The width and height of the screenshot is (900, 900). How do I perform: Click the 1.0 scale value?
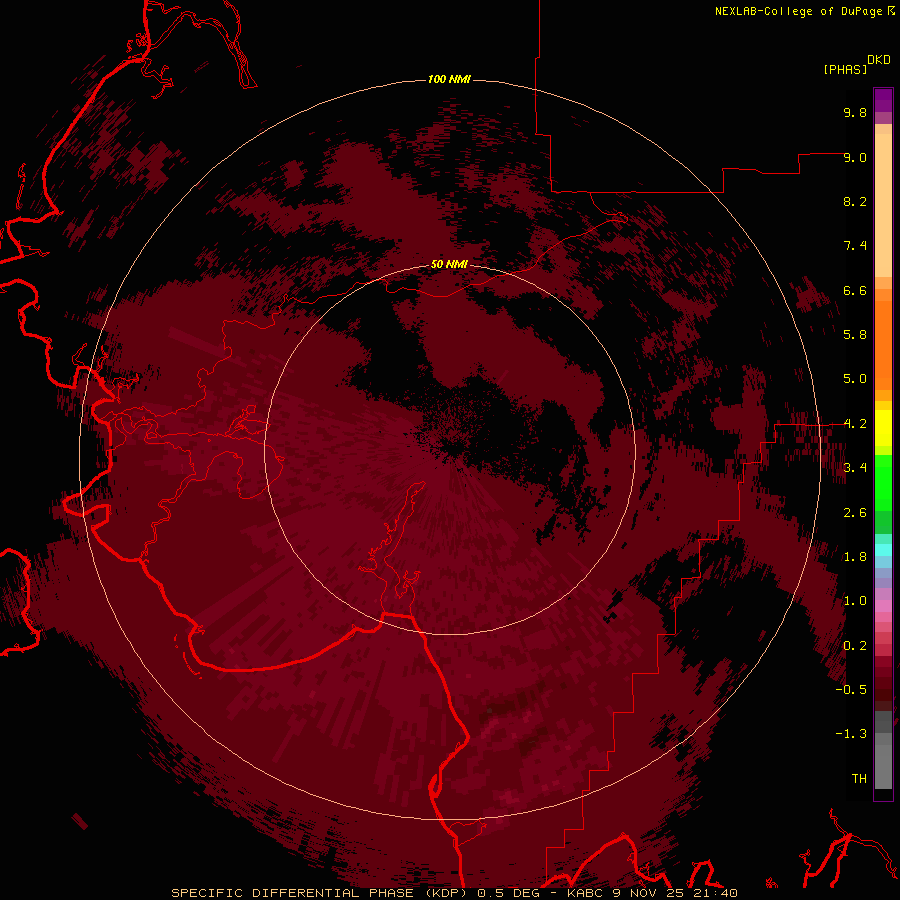[x=855, y=601]
